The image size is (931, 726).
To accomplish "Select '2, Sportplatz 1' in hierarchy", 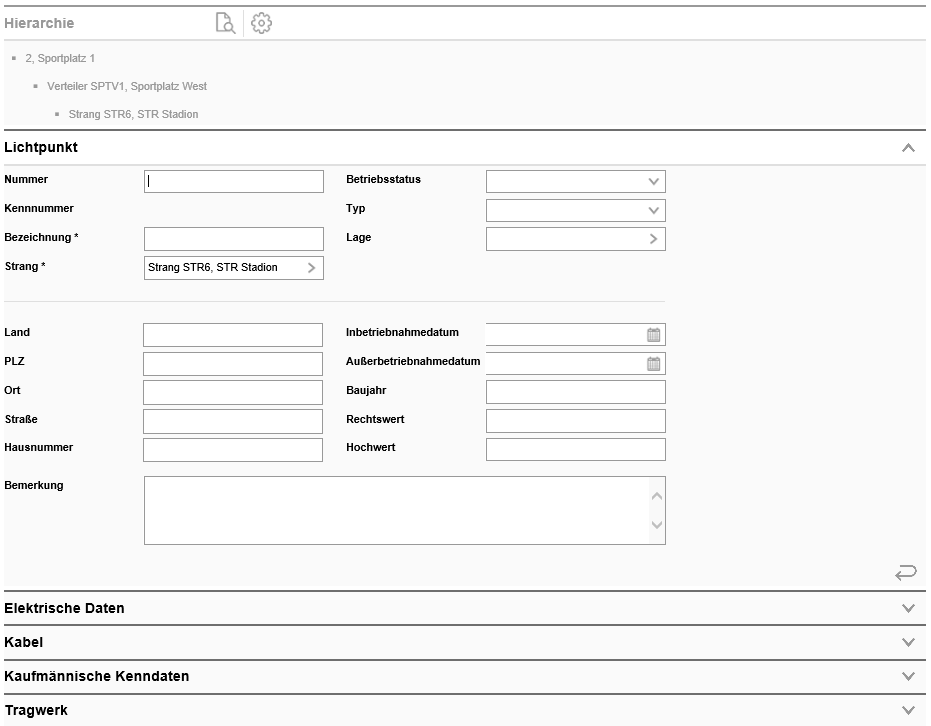I will pyautogui.click(x=60, y=59).
